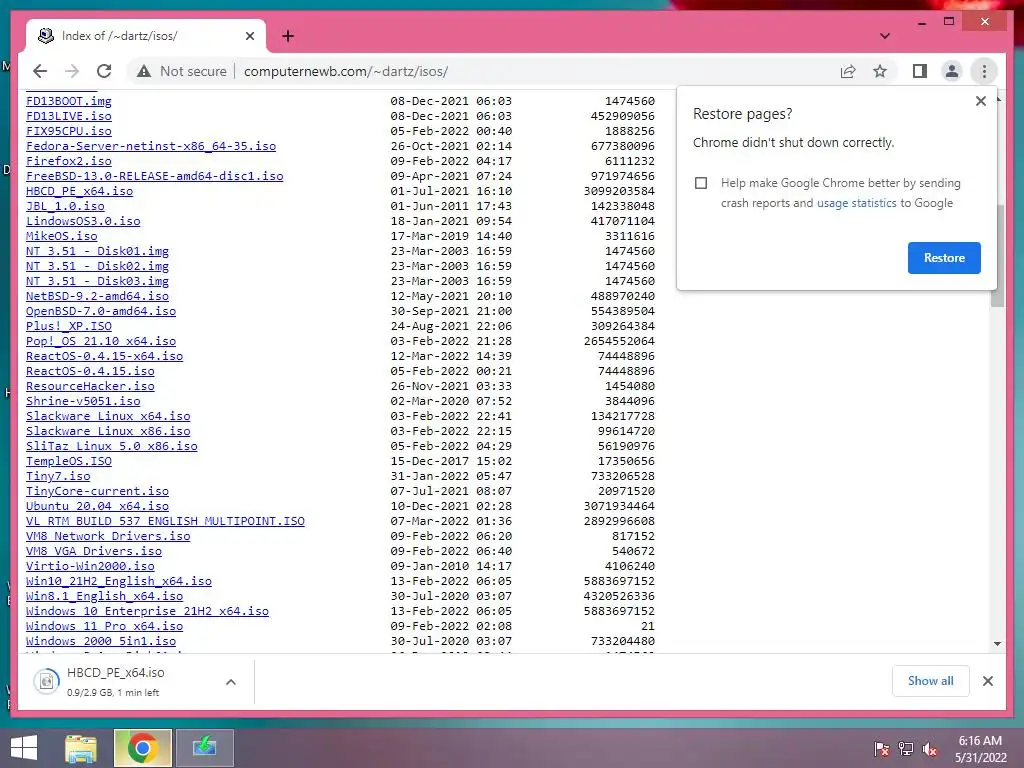Image resolution: width=1024 pixels, height=768 pixels.
Task: Download Fedora-Server-netinst-x86_64-35.iso
Action: 151,146
